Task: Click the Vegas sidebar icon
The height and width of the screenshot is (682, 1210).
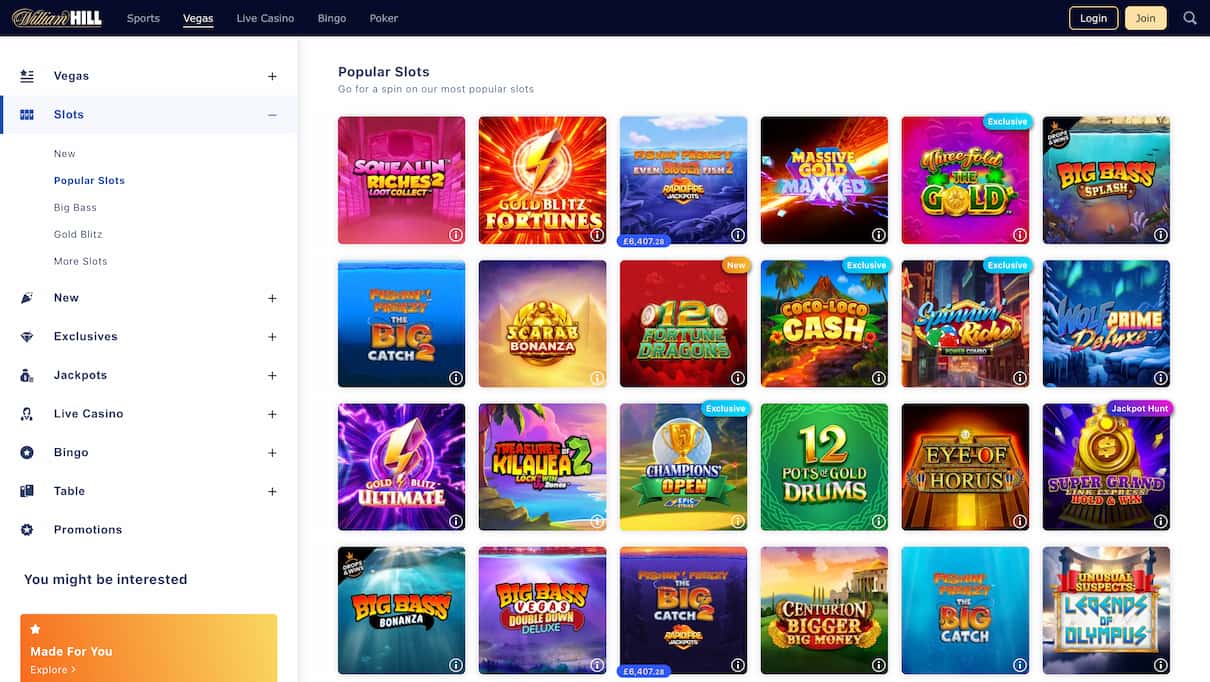Action: 27,76
